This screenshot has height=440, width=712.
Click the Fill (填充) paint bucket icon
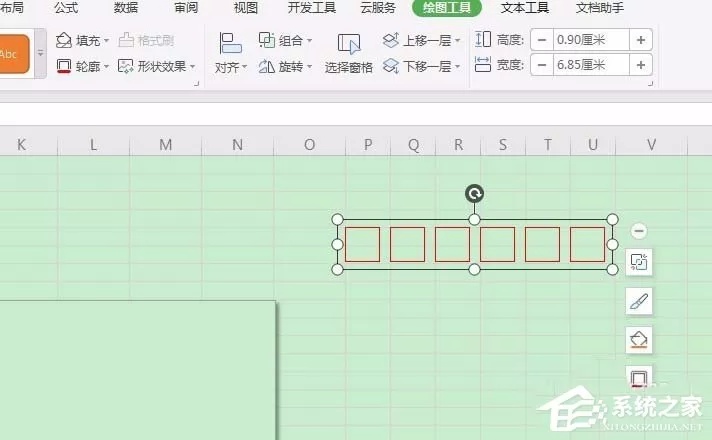(x=64, y=40)
